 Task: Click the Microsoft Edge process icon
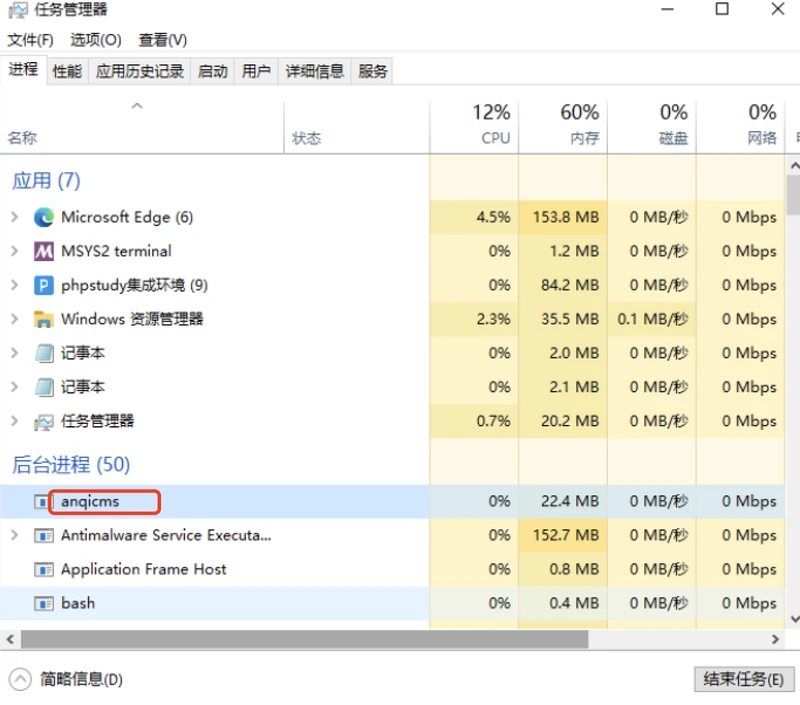(43, 217)
